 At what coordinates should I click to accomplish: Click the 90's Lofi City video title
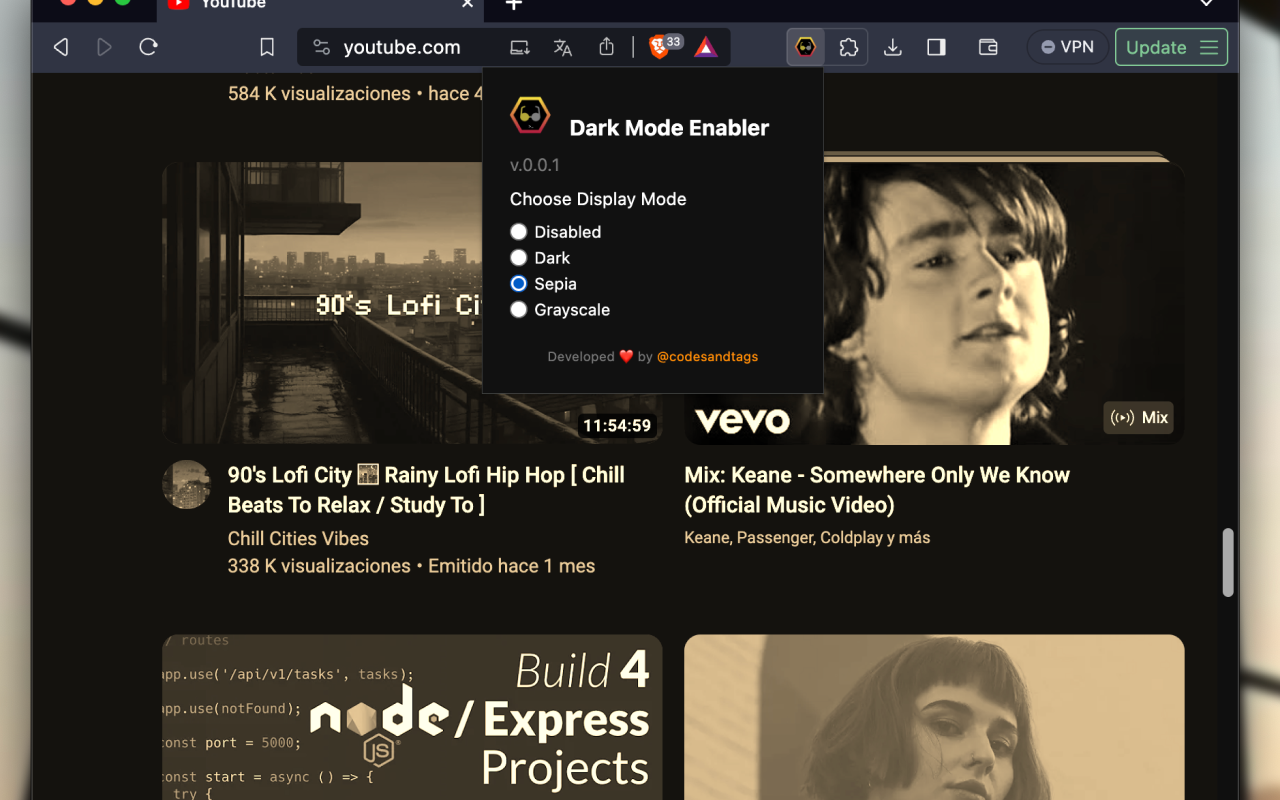(x=426, y=490)
